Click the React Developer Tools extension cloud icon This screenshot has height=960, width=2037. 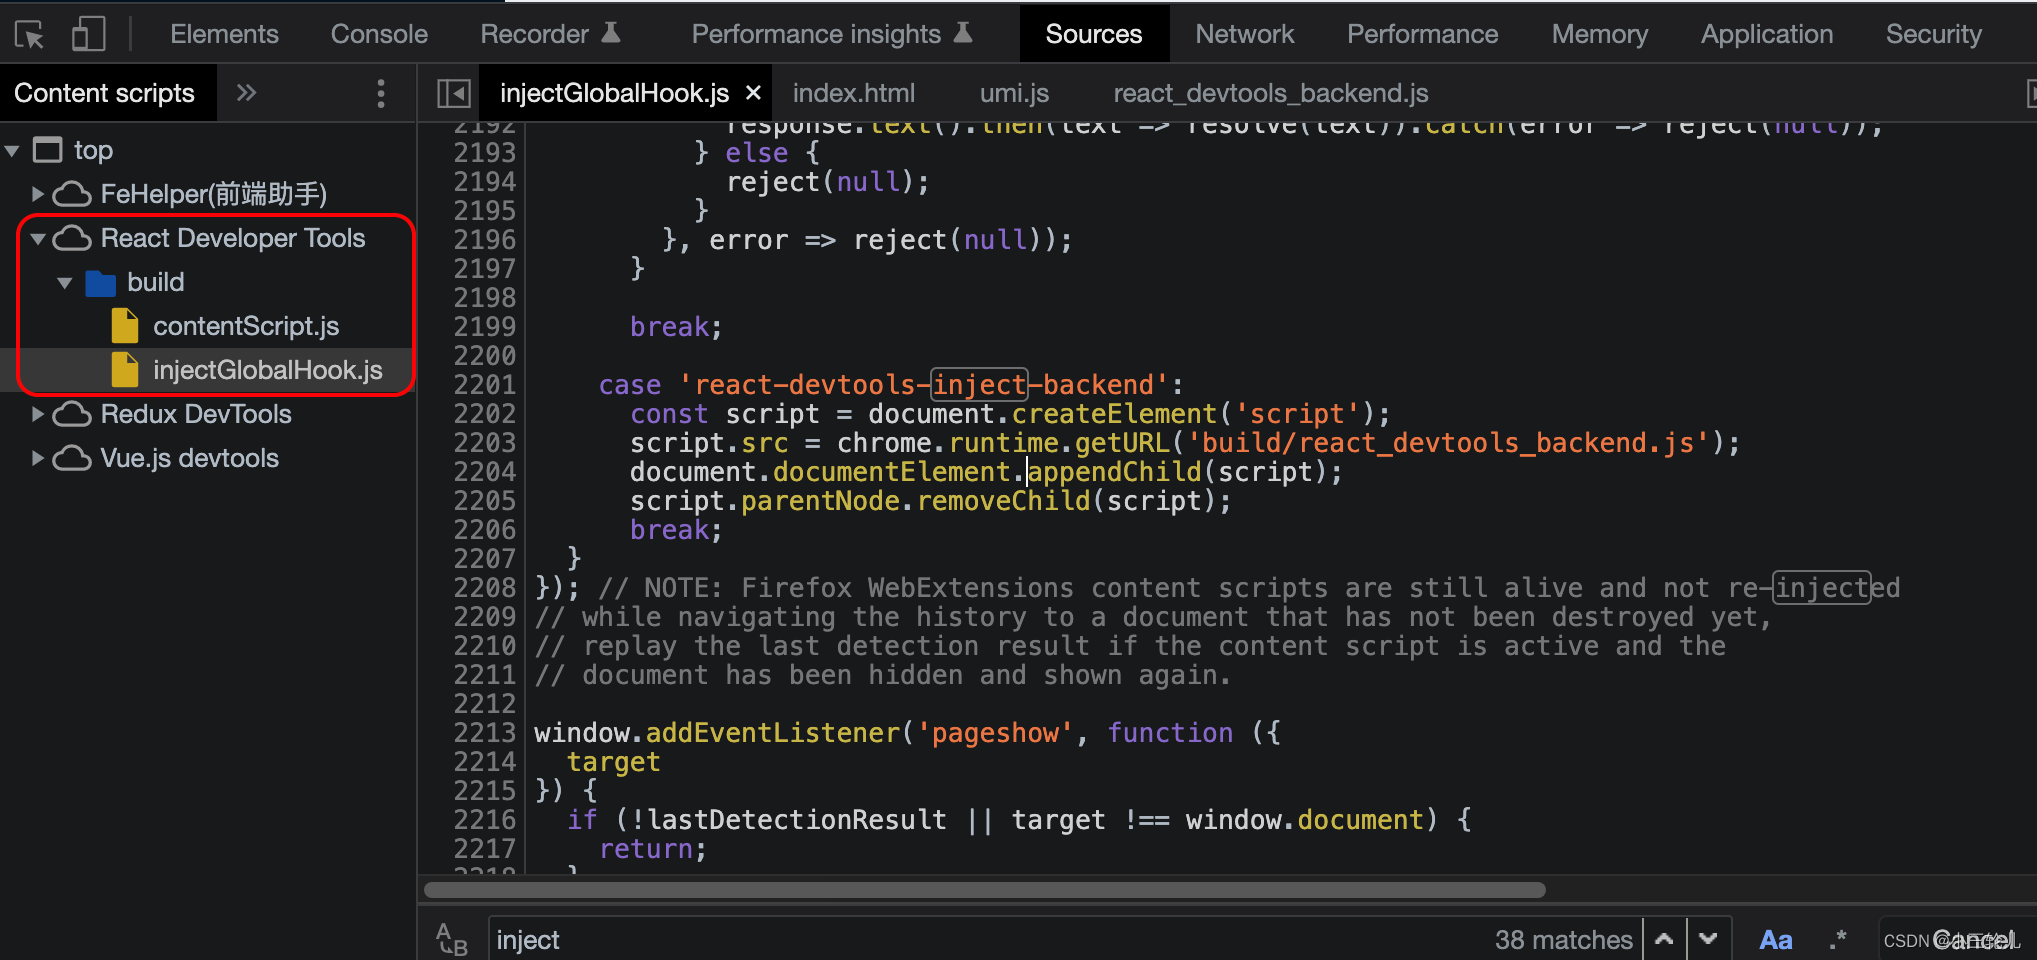click(70, 238)
